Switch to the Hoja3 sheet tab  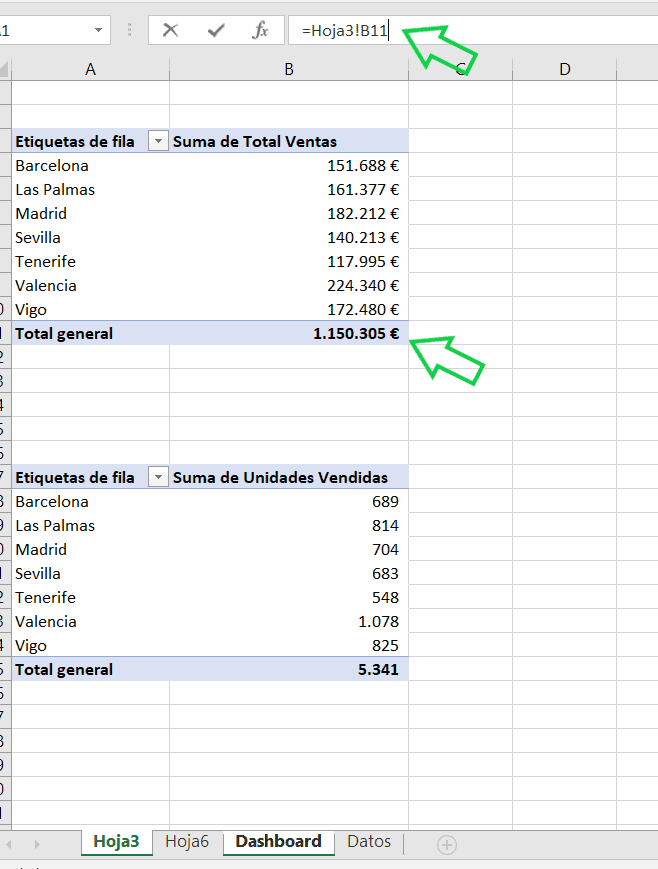click(116, 841)
